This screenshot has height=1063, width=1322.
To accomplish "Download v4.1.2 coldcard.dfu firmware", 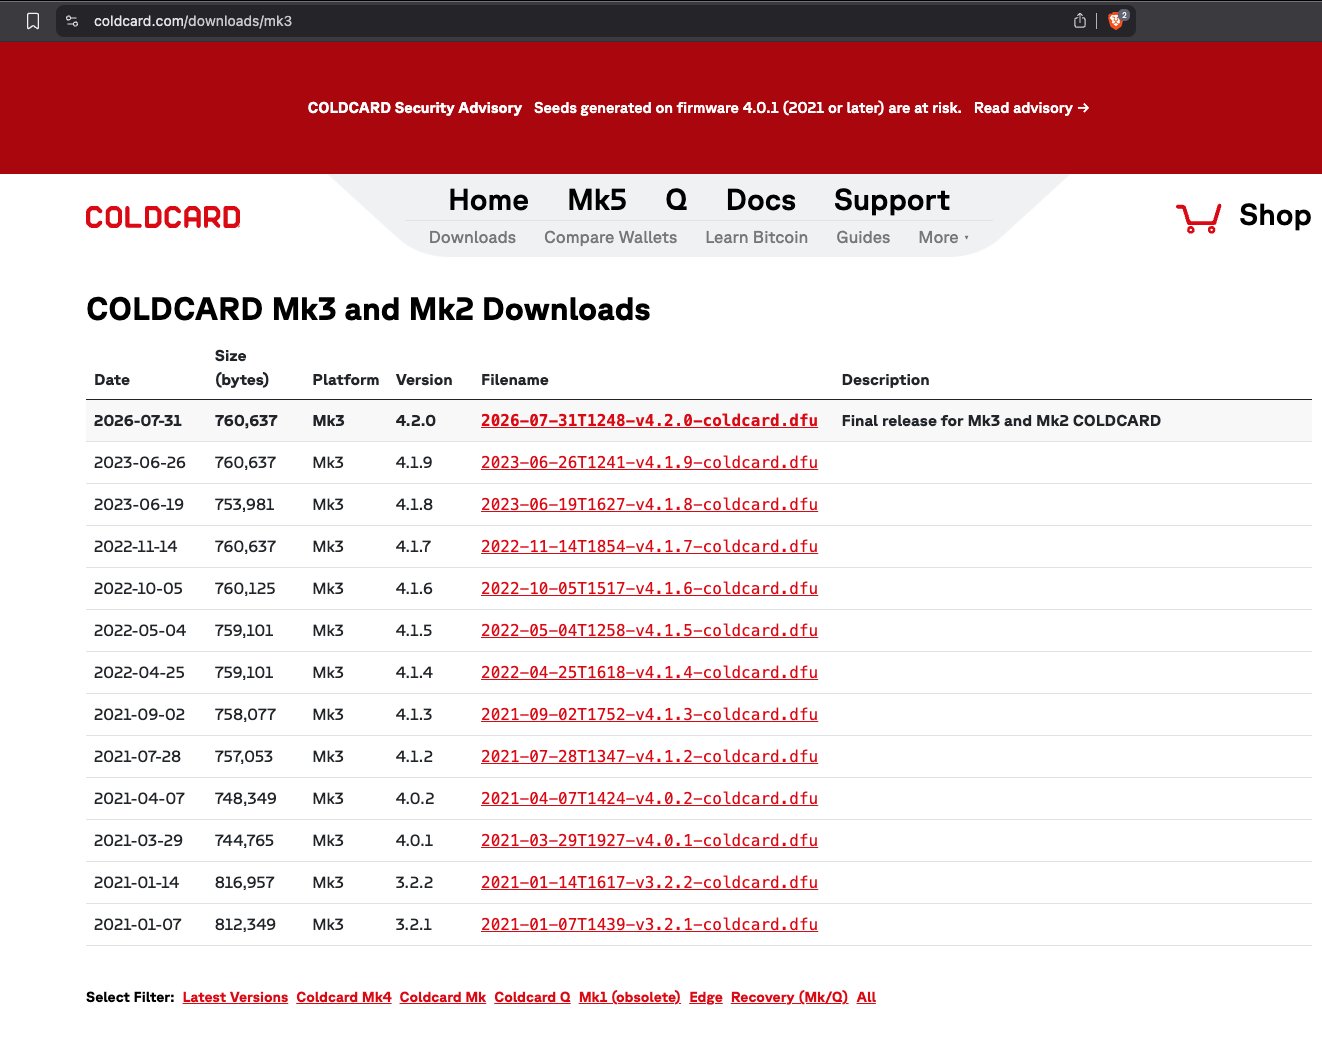I will tap(649, 757).
